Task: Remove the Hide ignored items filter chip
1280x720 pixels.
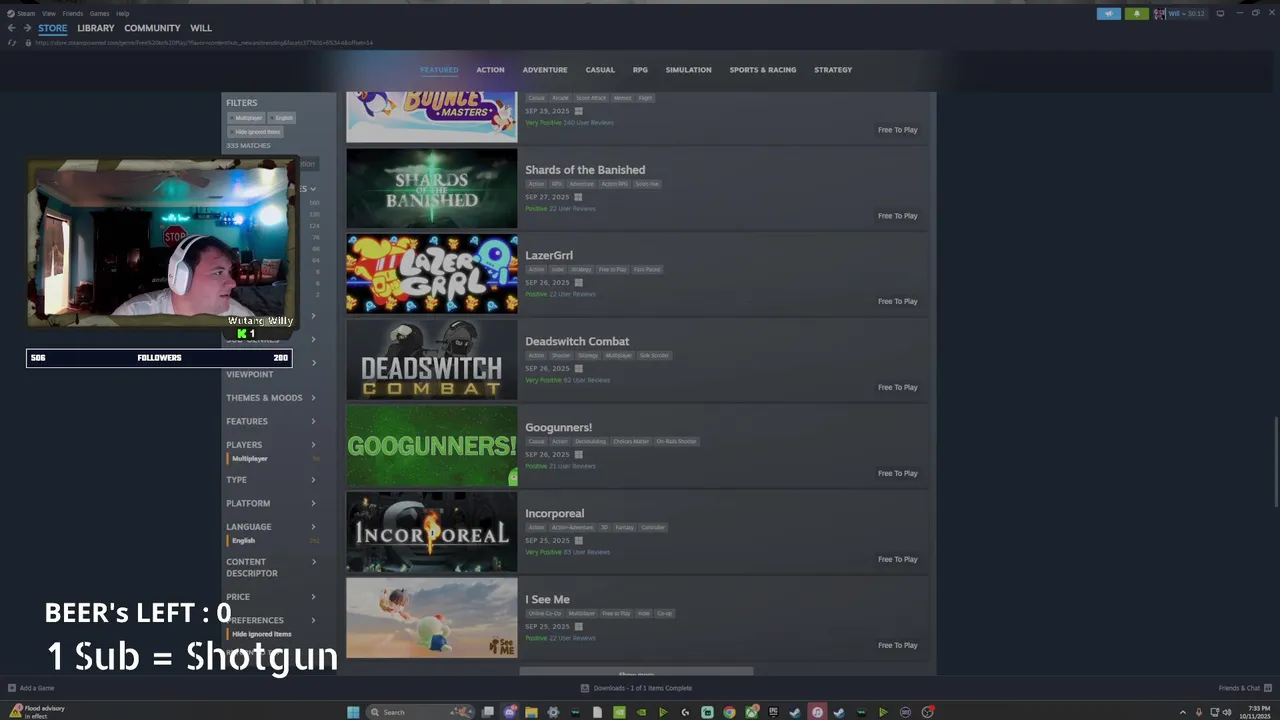Action: (x=256, y=132)
